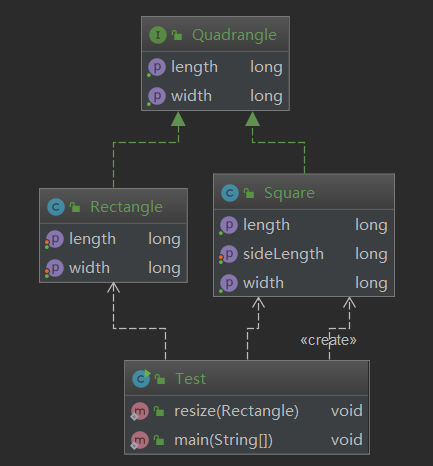Click the sideLength property icon in Square
Viewport: 433px width, 466px height.
pyautogui.click(x=228, y=254)
